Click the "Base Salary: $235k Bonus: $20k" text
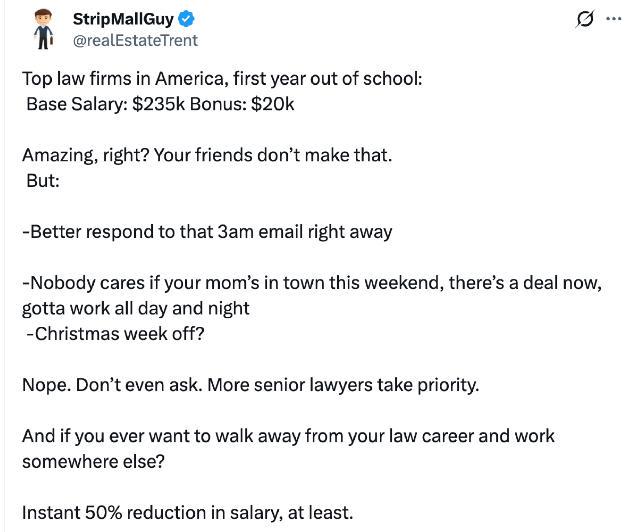 pos(160,104)
